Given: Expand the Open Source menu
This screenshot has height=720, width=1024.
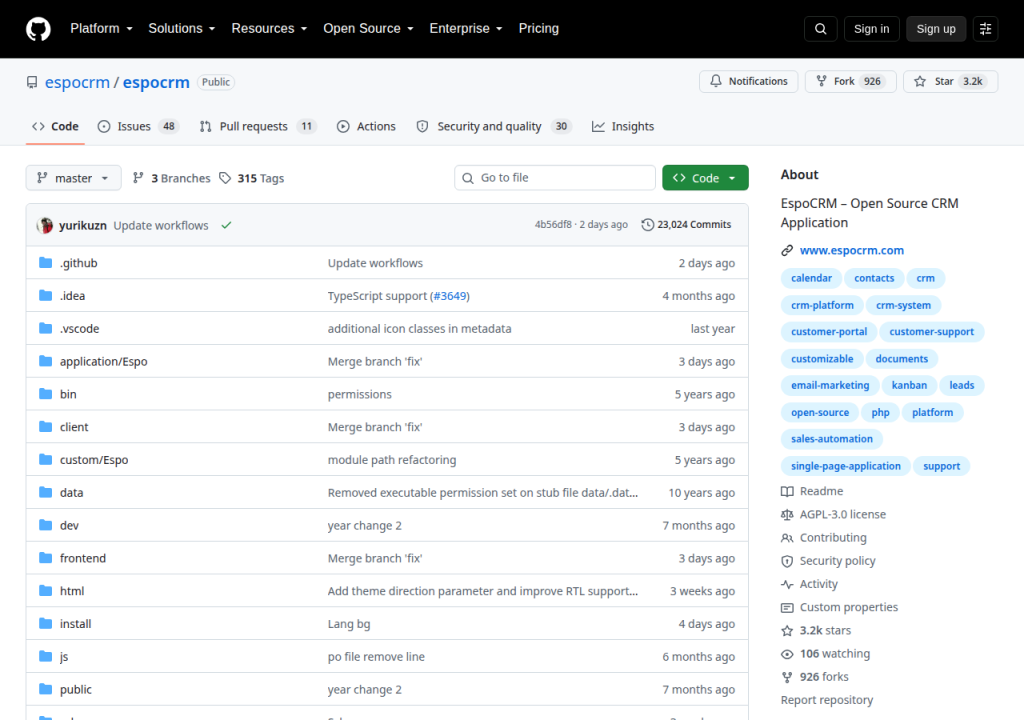Looking at the screenshot, I should [x=368, y=29].
